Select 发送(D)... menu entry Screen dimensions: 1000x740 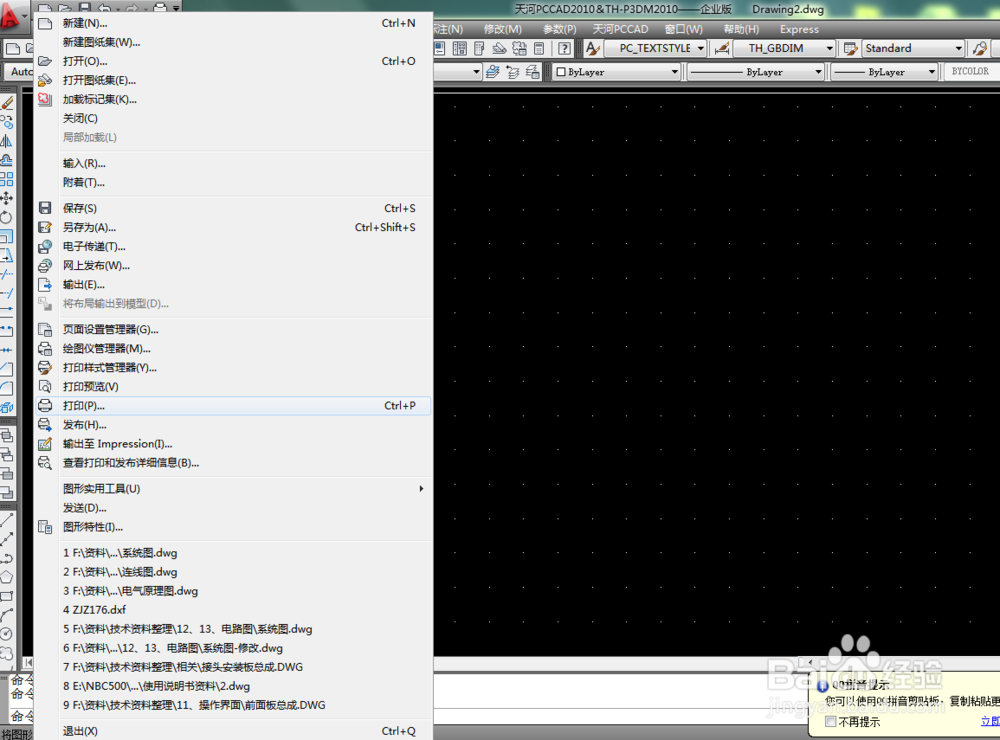[233, 508]
